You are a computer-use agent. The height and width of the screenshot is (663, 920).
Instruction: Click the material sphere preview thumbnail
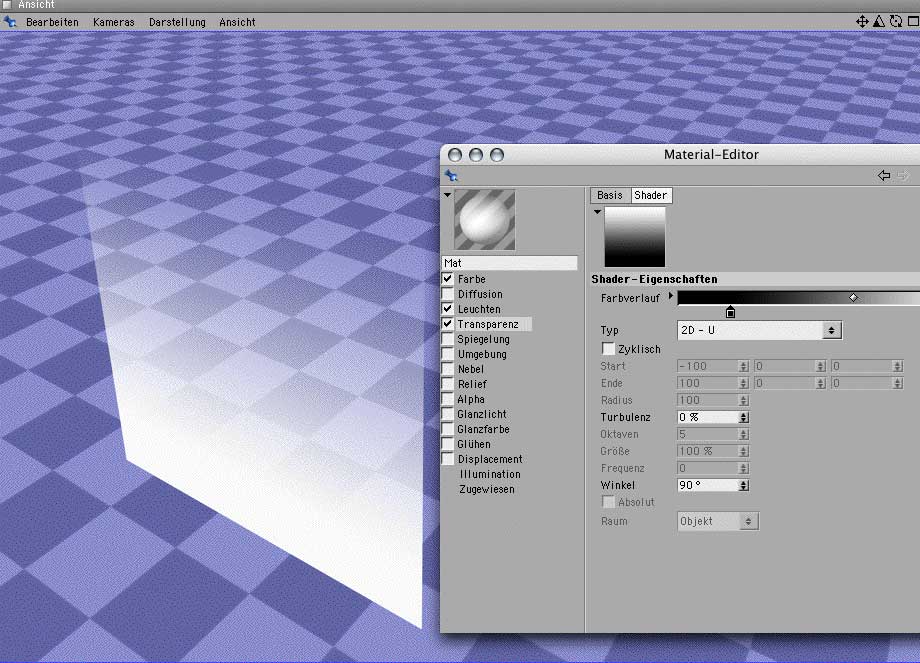tap(485, 220)
